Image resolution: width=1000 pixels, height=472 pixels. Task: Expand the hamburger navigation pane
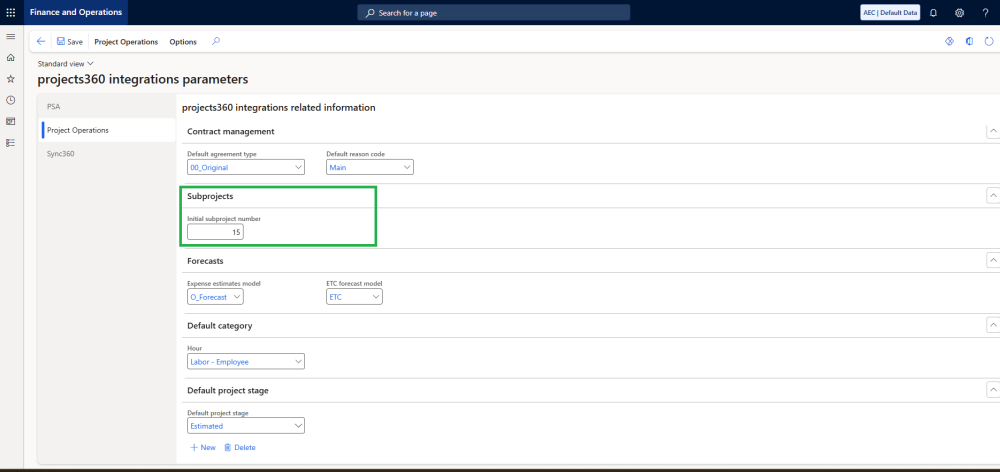tap(10, 36)
